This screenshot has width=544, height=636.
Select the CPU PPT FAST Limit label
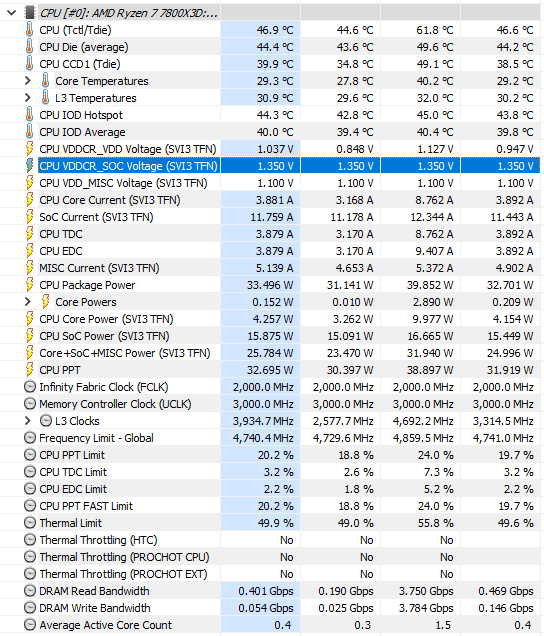(x=86, y=506)
